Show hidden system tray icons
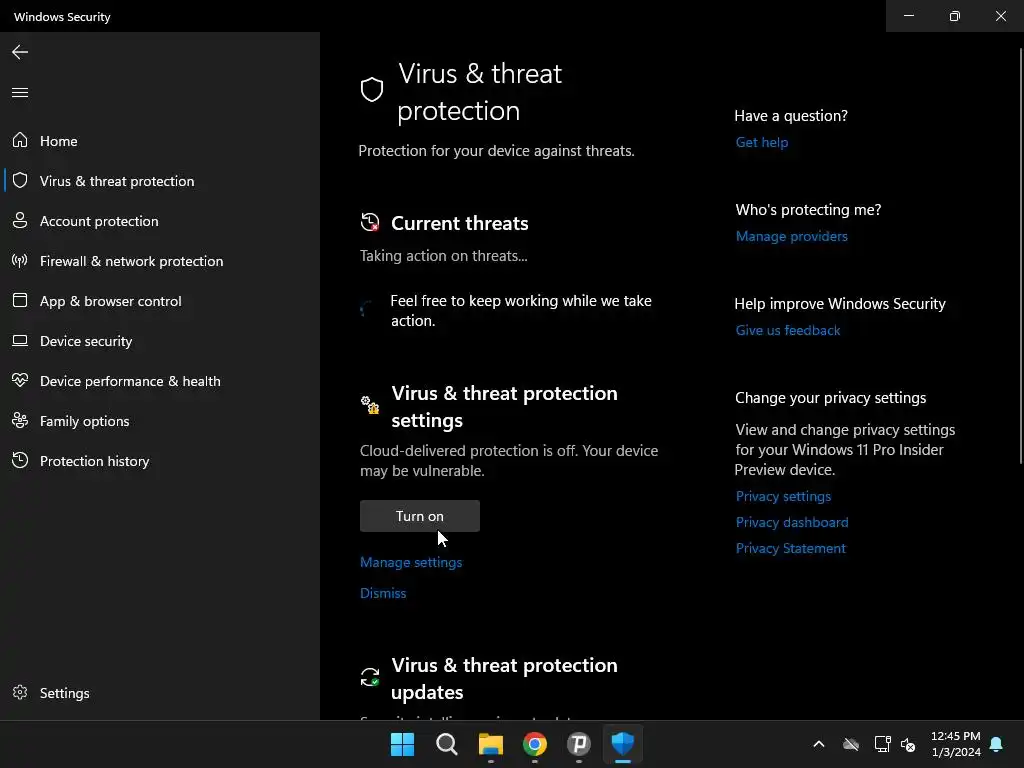This screenshot has width=1024, height=768. pos(819,744)
